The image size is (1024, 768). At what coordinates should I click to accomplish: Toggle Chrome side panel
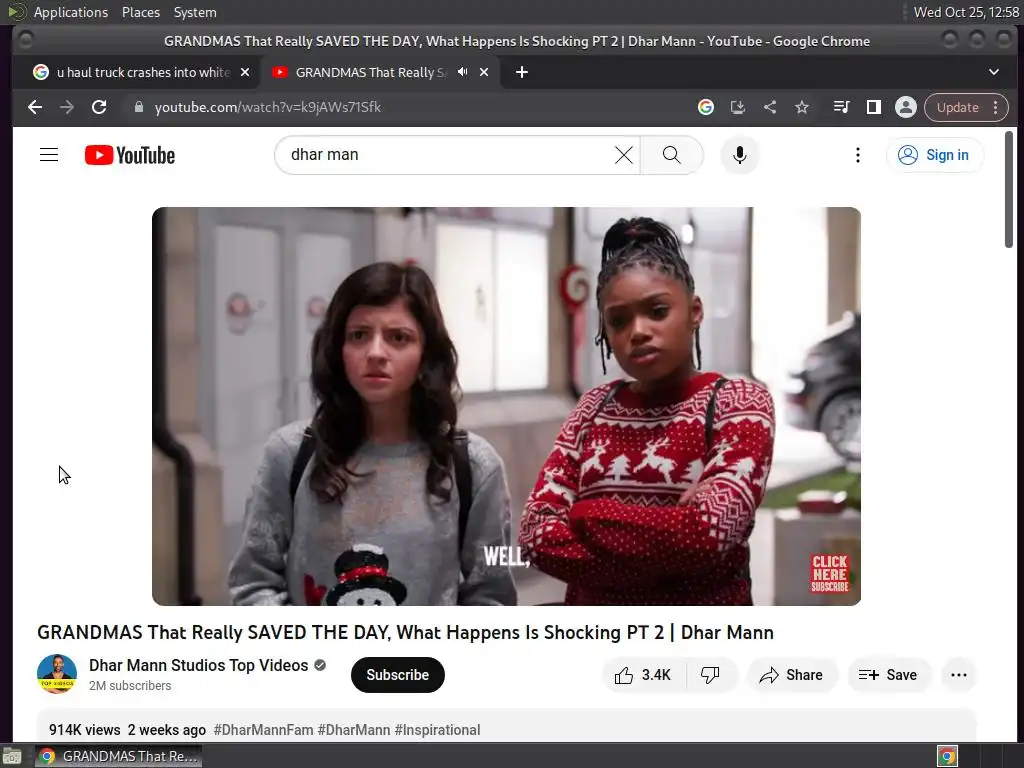click(873, 107)
